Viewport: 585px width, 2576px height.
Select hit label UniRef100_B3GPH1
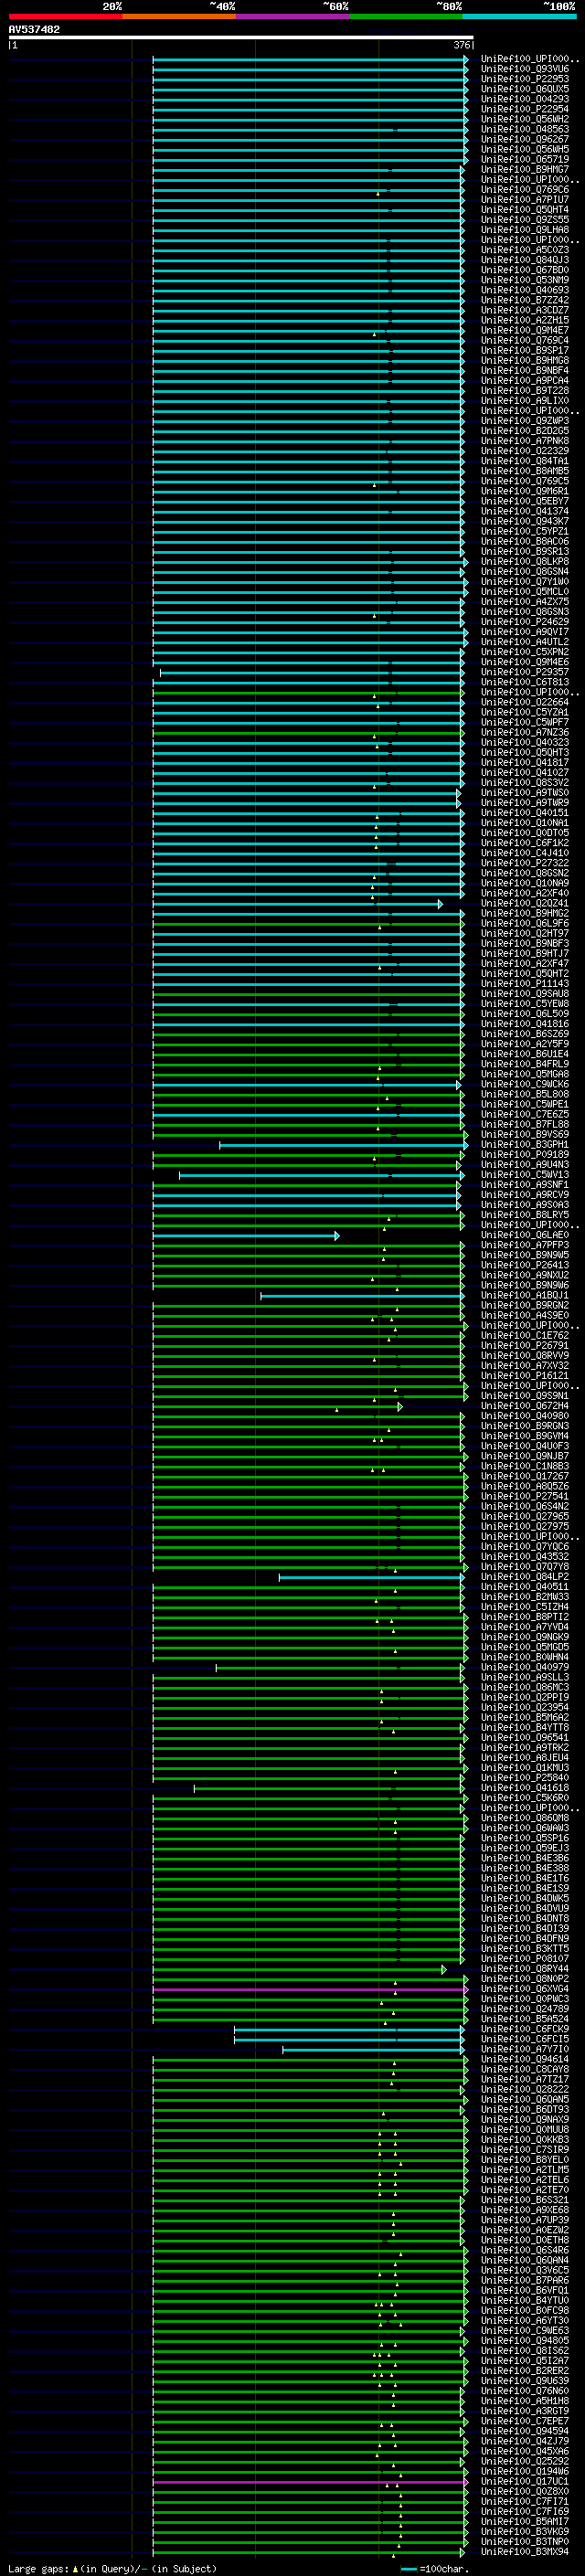(525, 1145)
